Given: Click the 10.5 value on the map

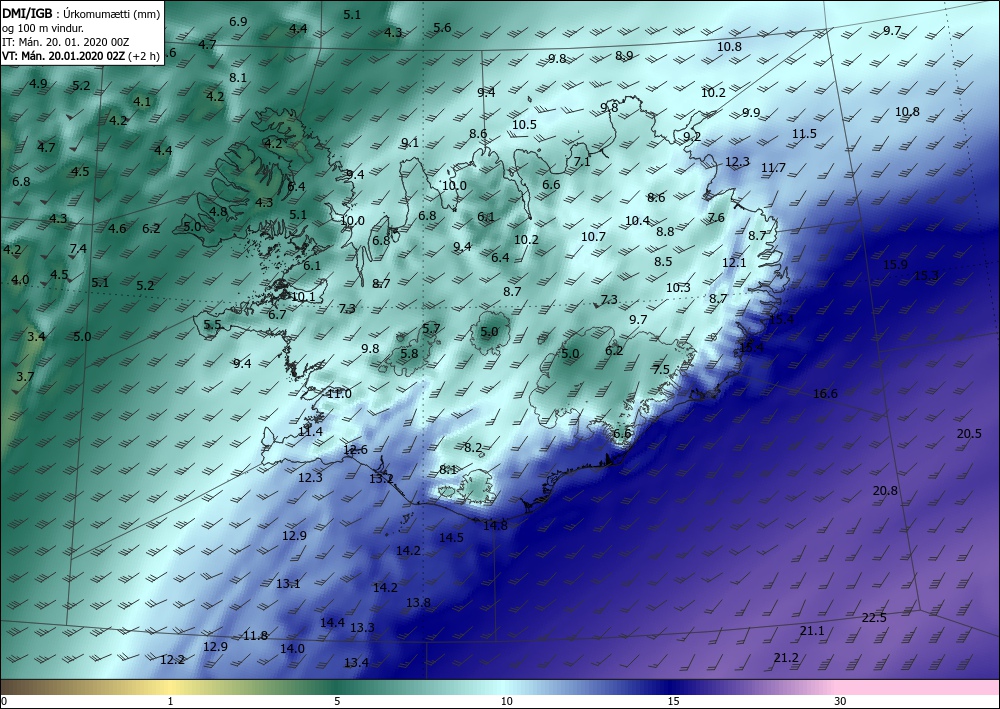Looking at the screenshot, I should click(524, 124).
